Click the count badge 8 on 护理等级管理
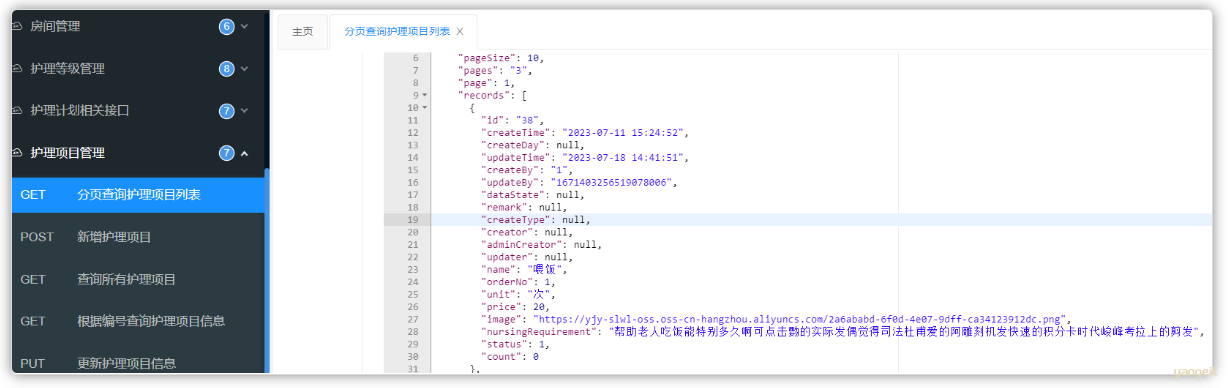Image resolution: width=1228 pixels, height=388 pixels. pos(226,68)
